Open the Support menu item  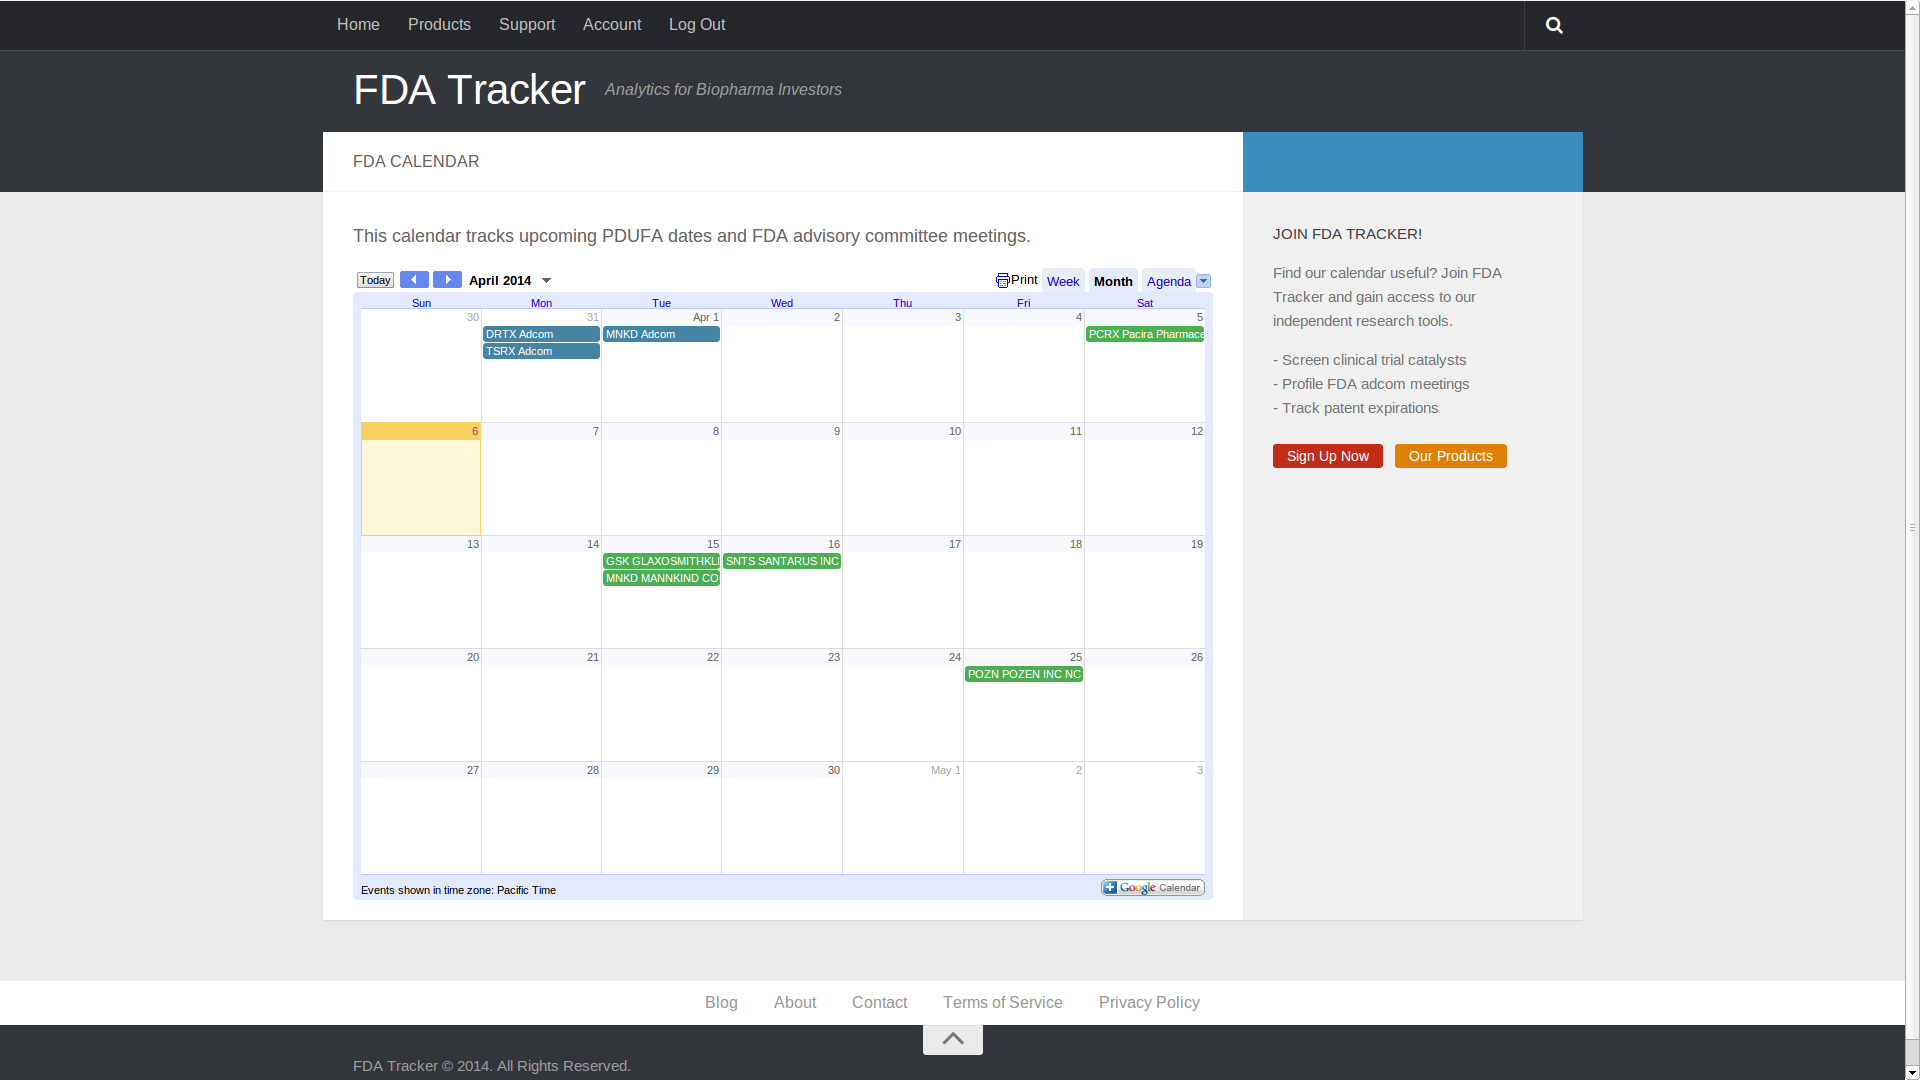(x=527, y=25)
